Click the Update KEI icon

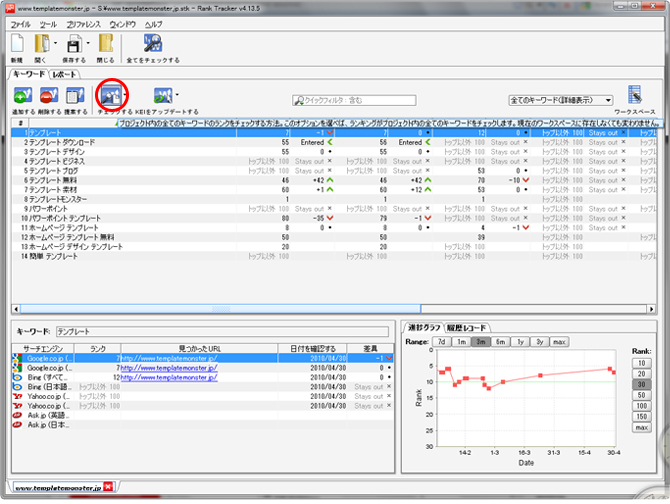click(x=163, y=95)
